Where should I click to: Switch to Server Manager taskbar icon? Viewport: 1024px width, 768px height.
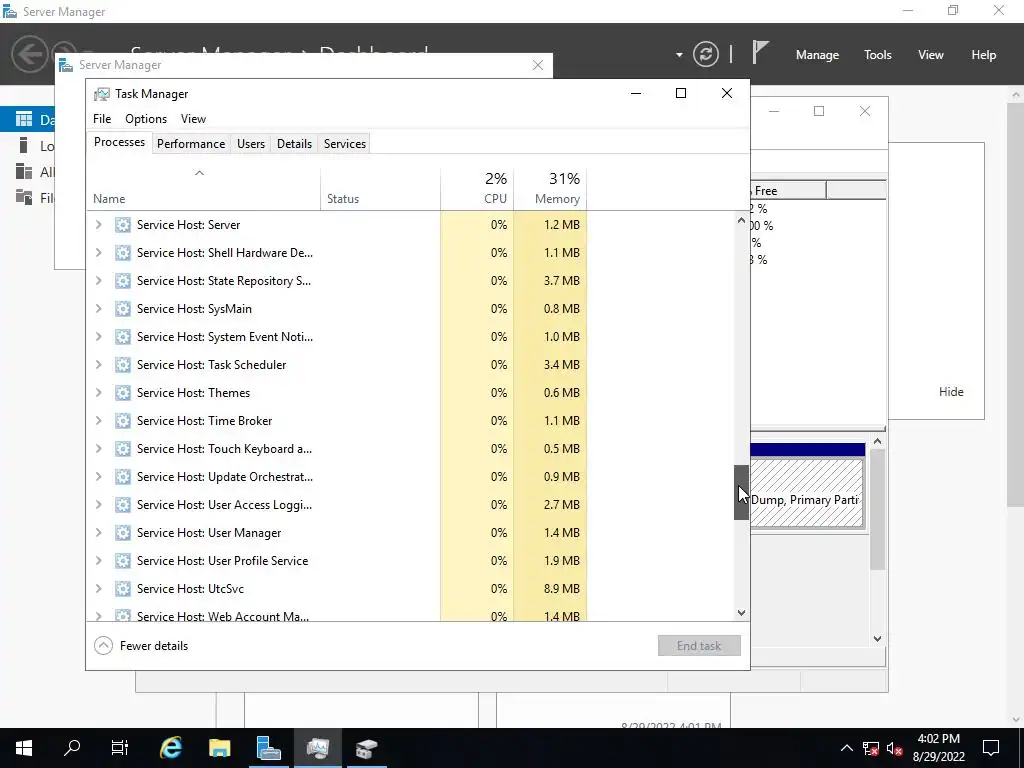(x=268, y=748)
